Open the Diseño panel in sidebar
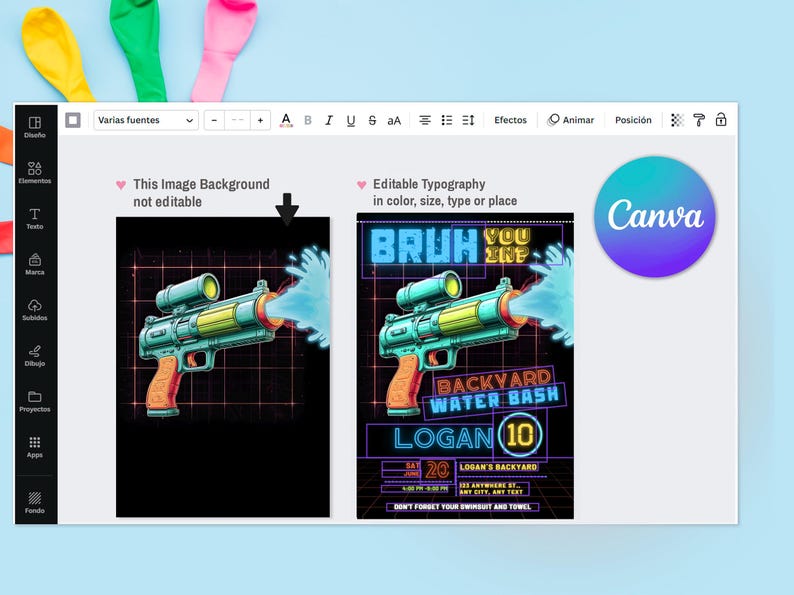Image resolution: width=794 pixels, height=595 pixels. (34, 127)
